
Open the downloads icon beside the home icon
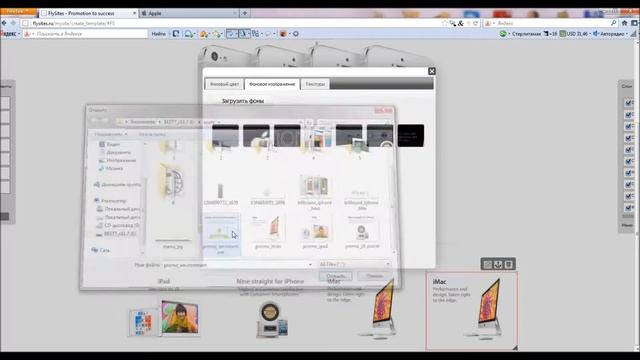[635, 23]
